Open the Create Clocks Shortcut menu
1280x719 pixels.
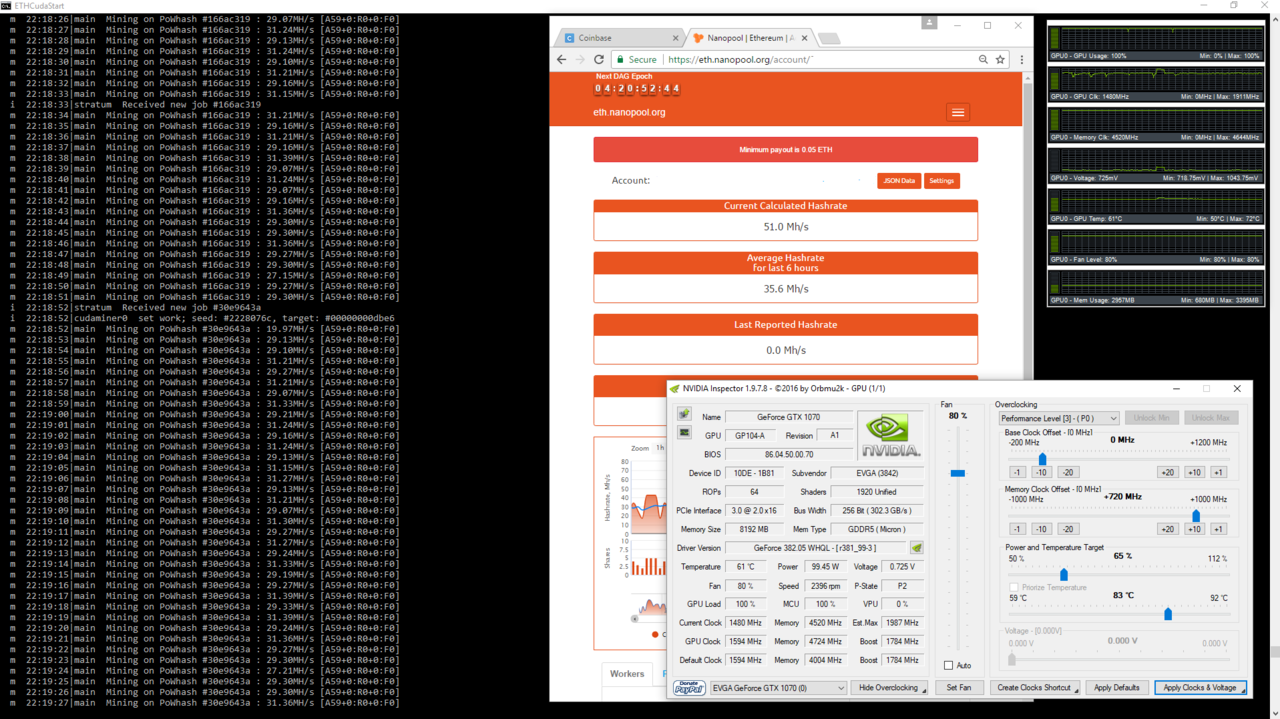click(x=1037, y=688)
